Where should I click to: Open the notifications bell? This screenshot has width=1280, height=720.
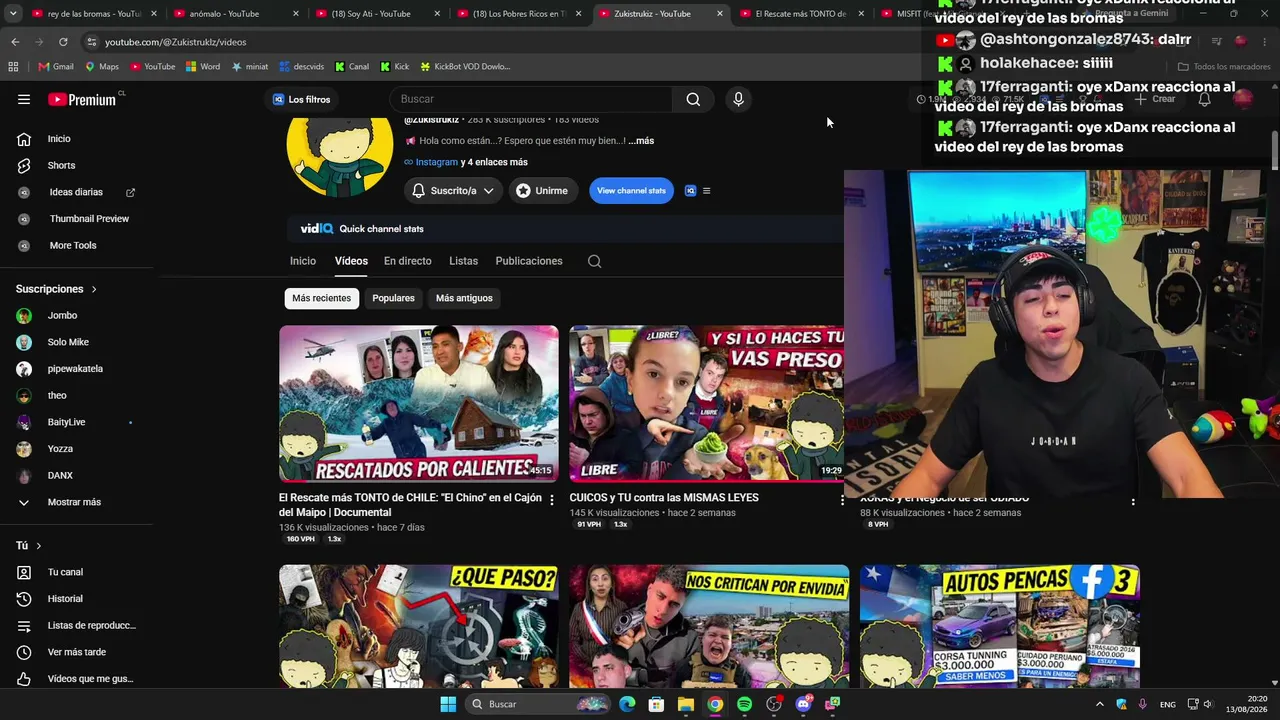click(1205, 99)
